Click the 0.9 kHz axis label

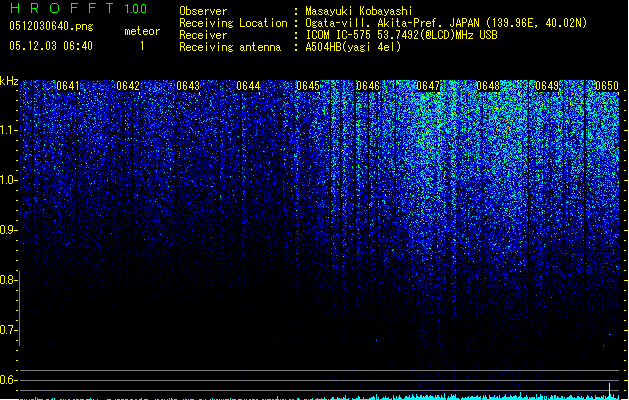point(8,230)
